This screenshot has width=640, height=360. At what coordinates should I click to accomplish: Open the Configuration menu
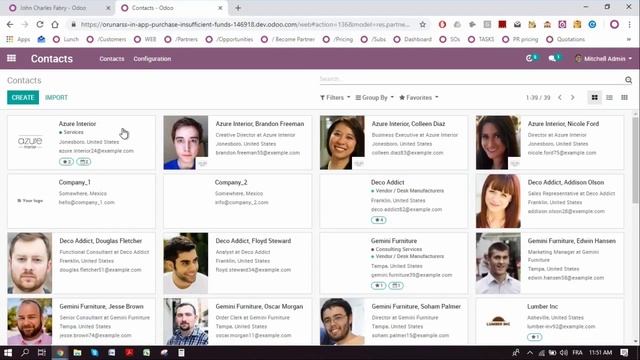point(152,59)
